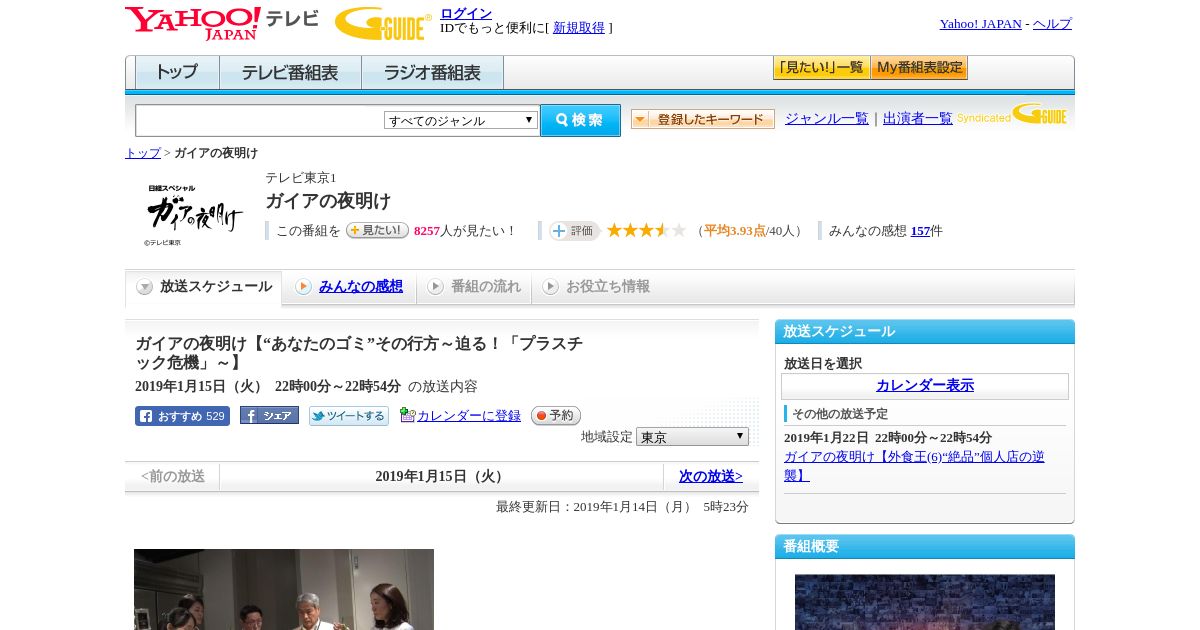Click the calendar icon beside カレンダーに登録
Screen dimensions: 1200x630
tap(407, 415)
